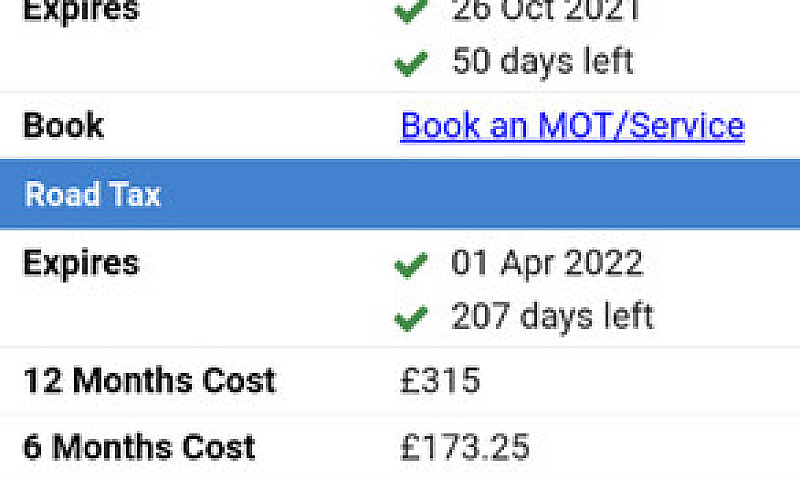
Task: Click empty blue area of Road Tax banner
Action: (x=480, y=194)
